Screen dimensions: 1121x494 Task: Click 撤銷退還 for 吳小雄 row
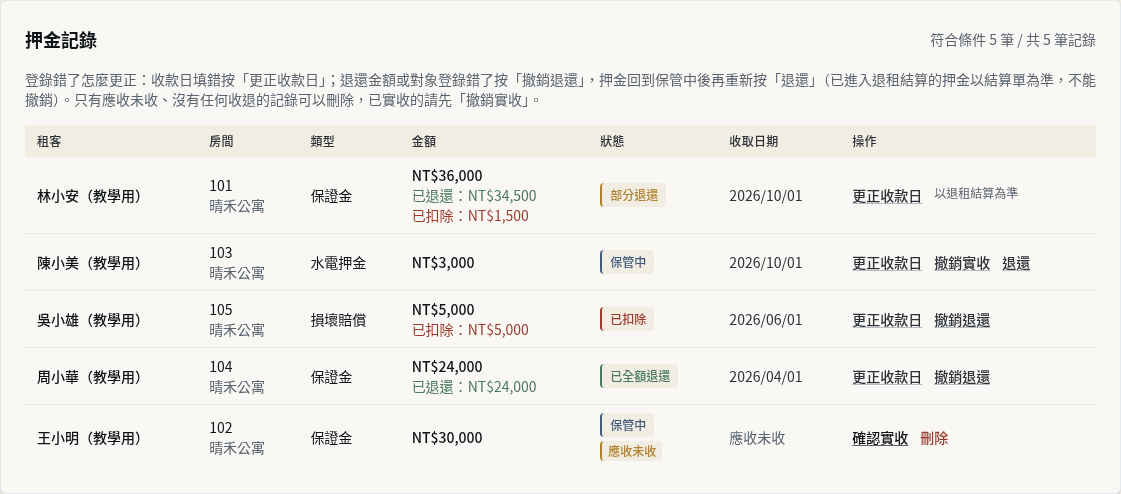[x=962, y=320]
